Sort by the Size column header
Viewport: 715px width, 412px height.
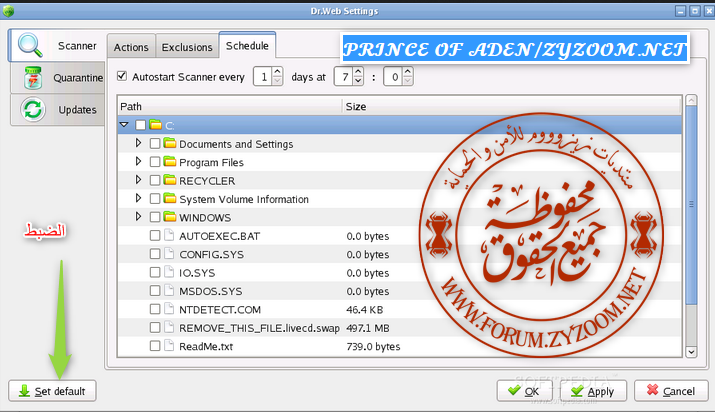click(511, 106)
